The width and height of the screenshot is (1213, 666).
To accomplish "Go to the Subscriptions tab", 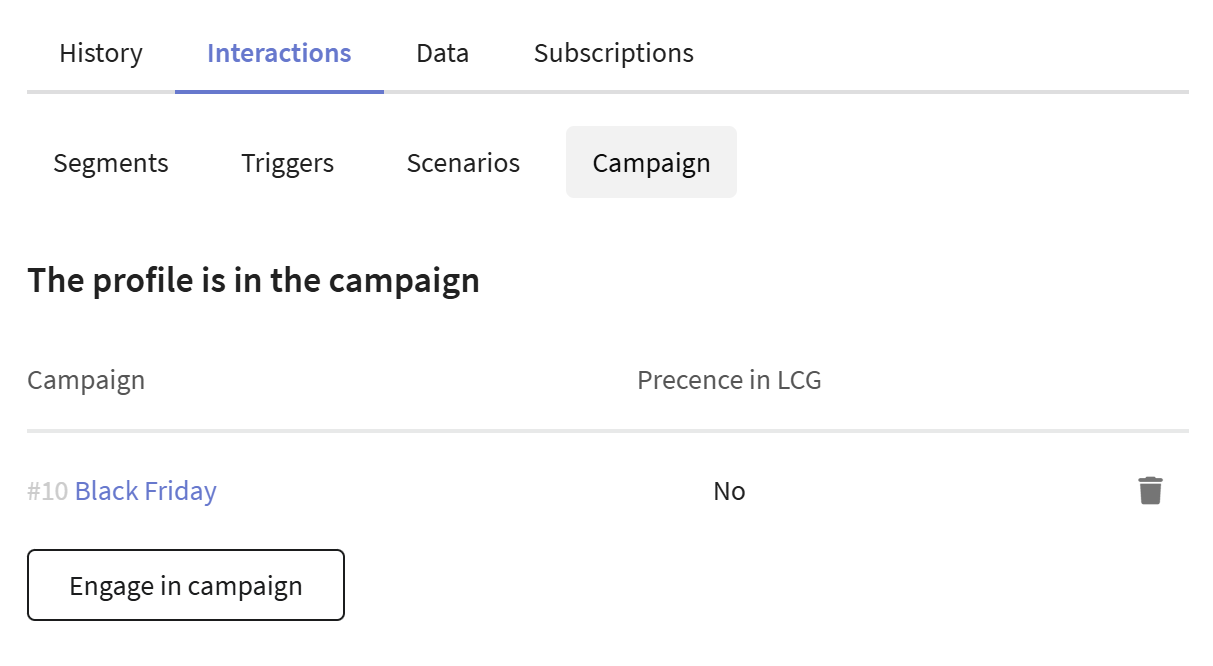I will tap(613, 53).
